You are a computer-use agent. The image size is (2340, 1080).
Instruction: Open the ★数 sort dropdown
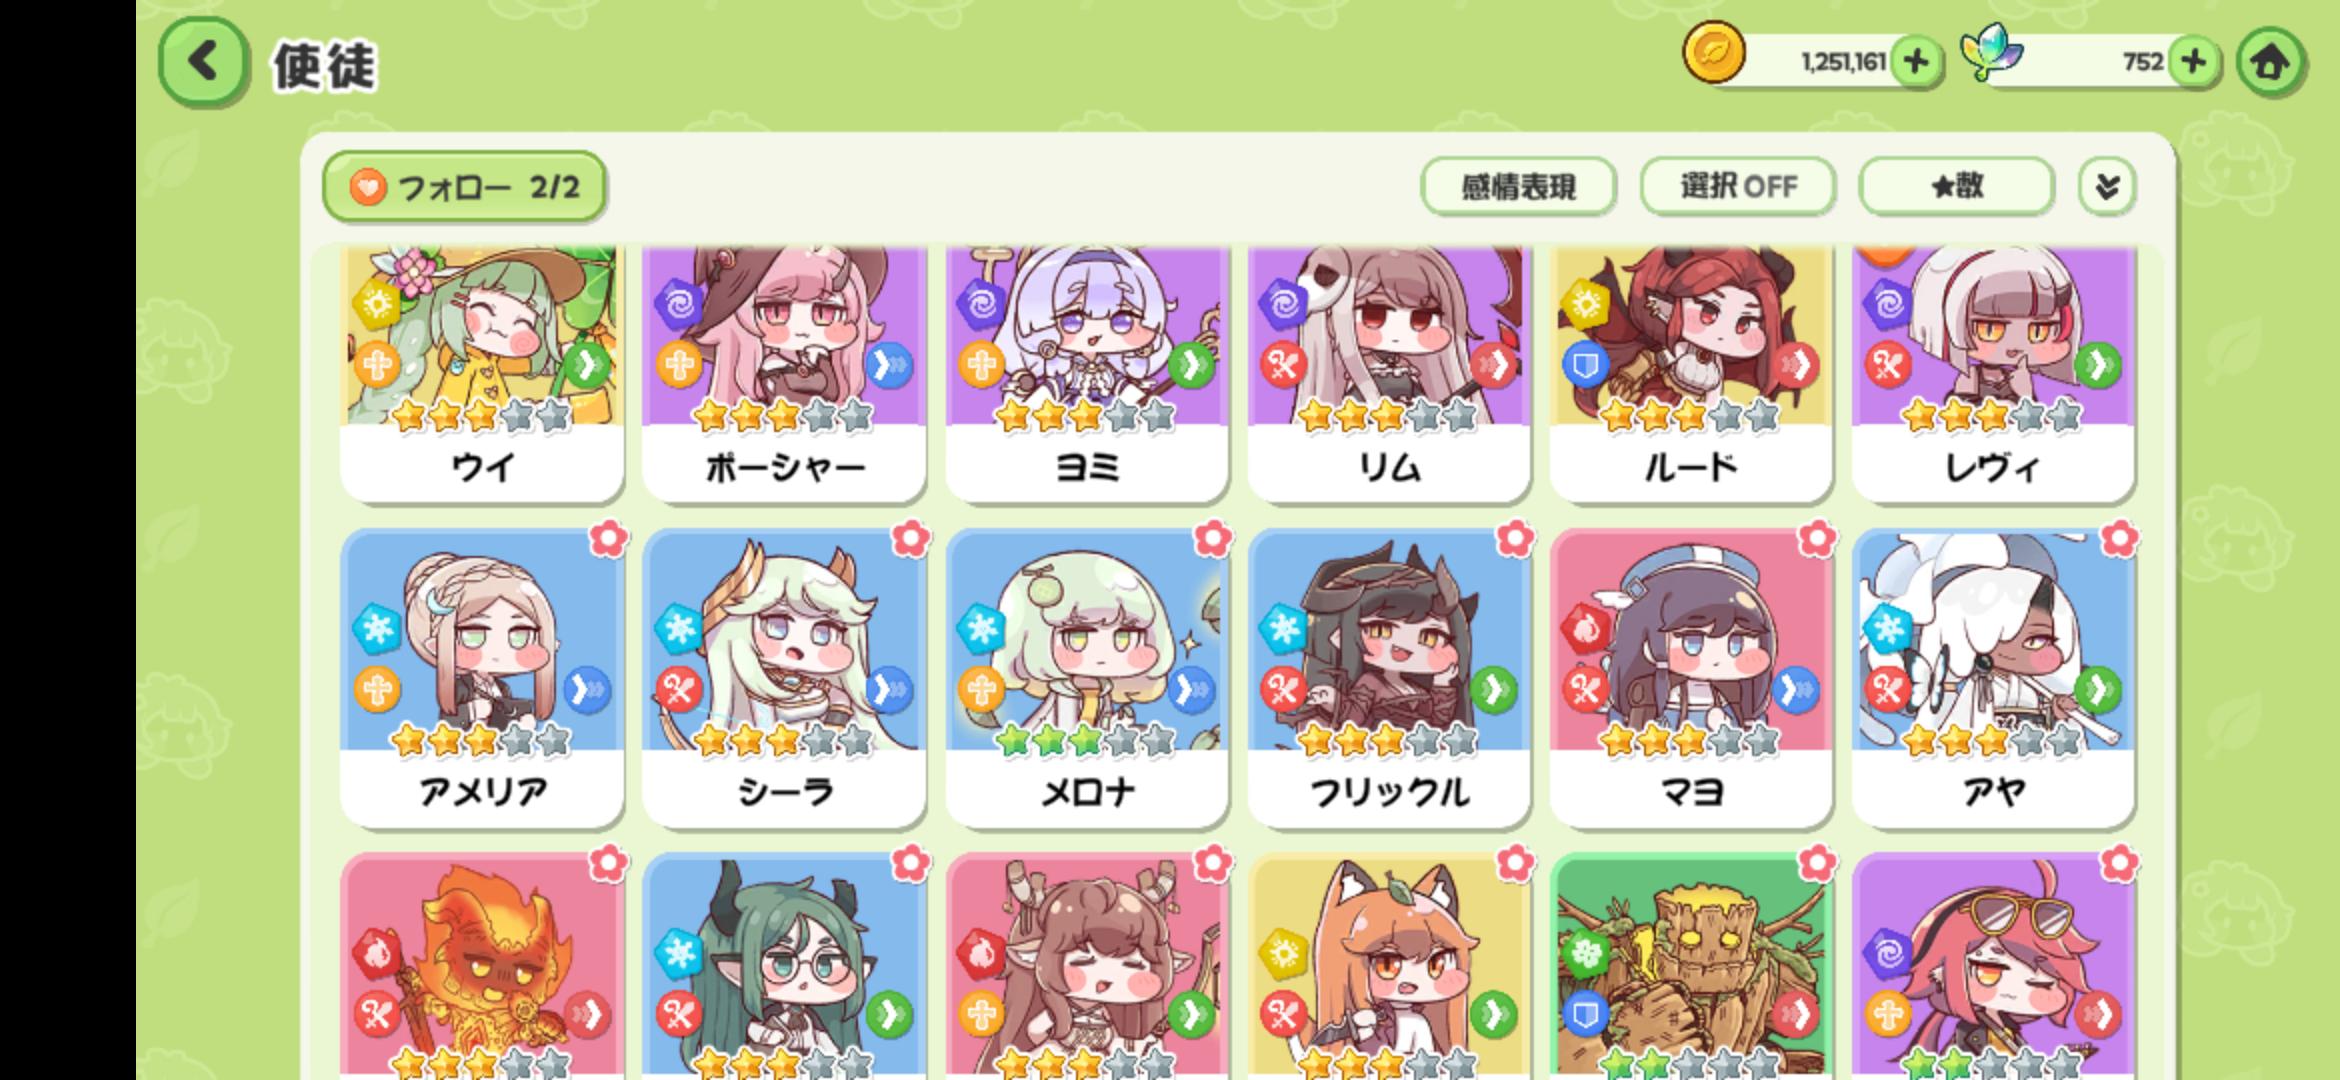tap(1957, 186)
